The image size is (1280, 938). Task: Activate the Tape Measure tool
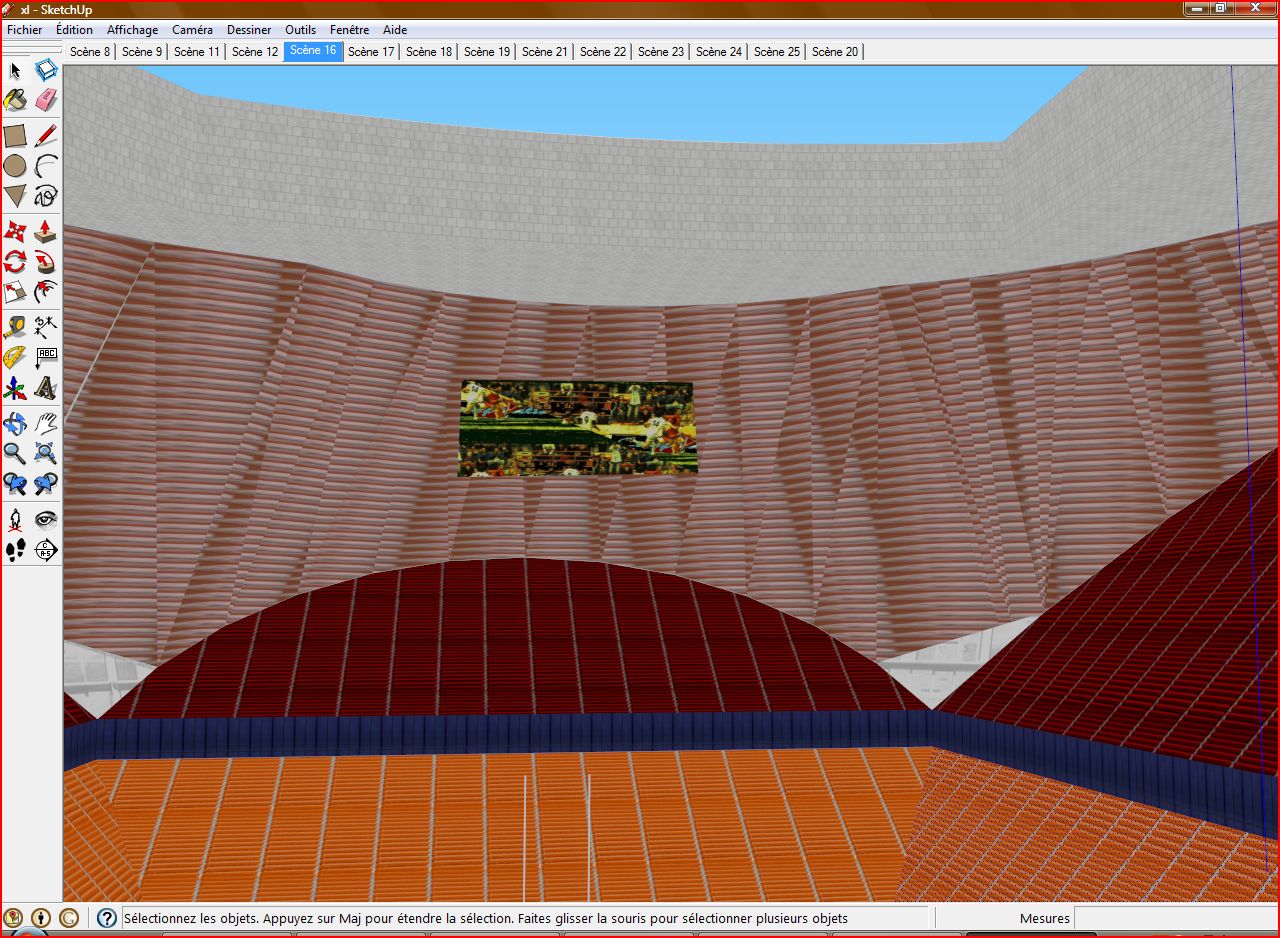[x=15, y=327]
